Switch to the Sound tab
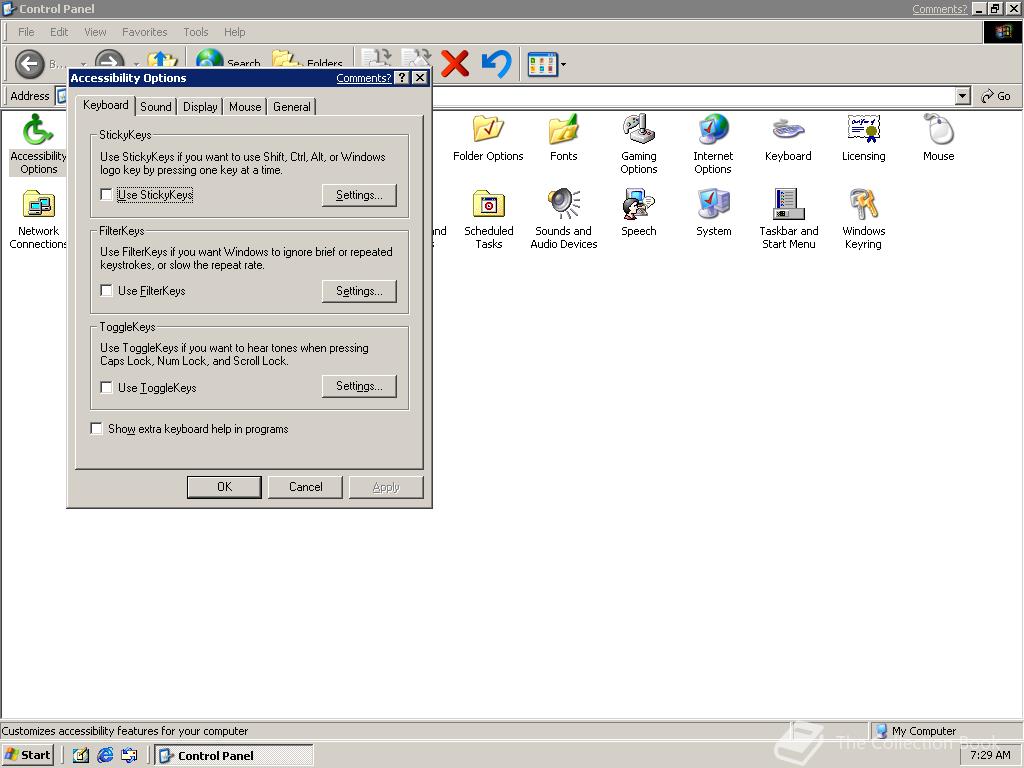 click(x=155, y=106)
